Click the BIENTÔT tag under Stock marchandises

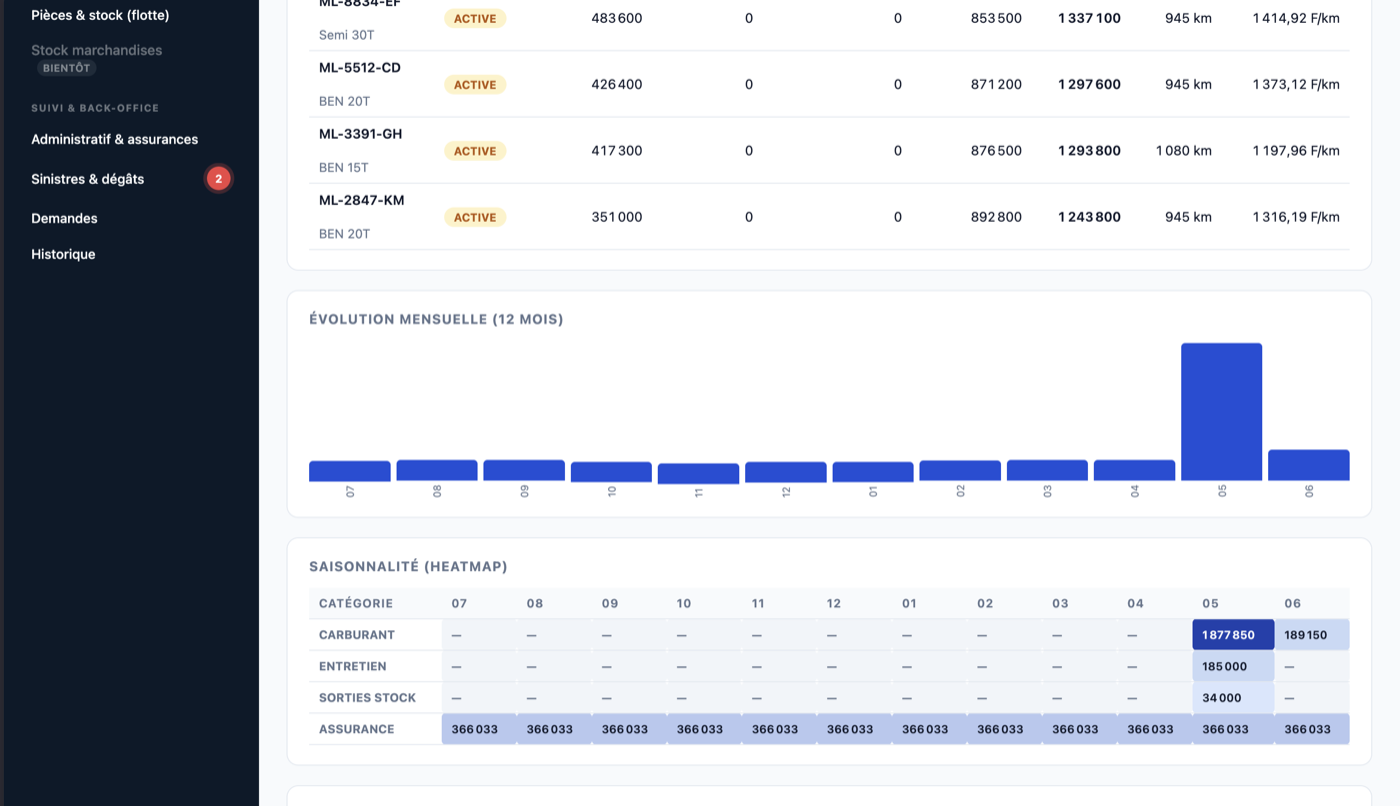(67, 68)
